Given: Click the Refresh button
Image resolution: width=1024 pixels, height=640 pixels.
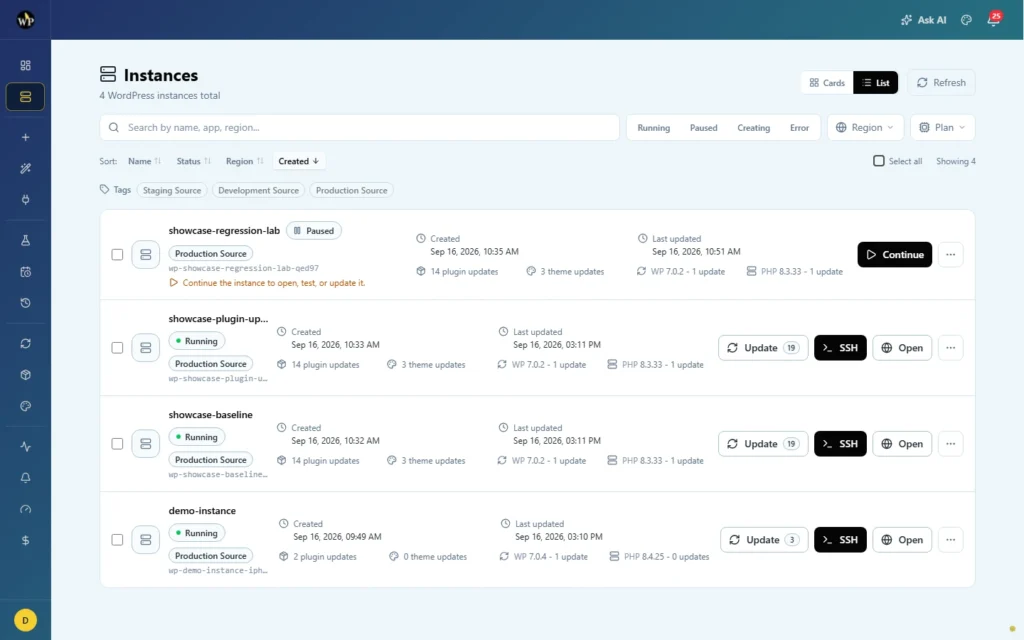Looking at the screenshot, I should 941,83.
